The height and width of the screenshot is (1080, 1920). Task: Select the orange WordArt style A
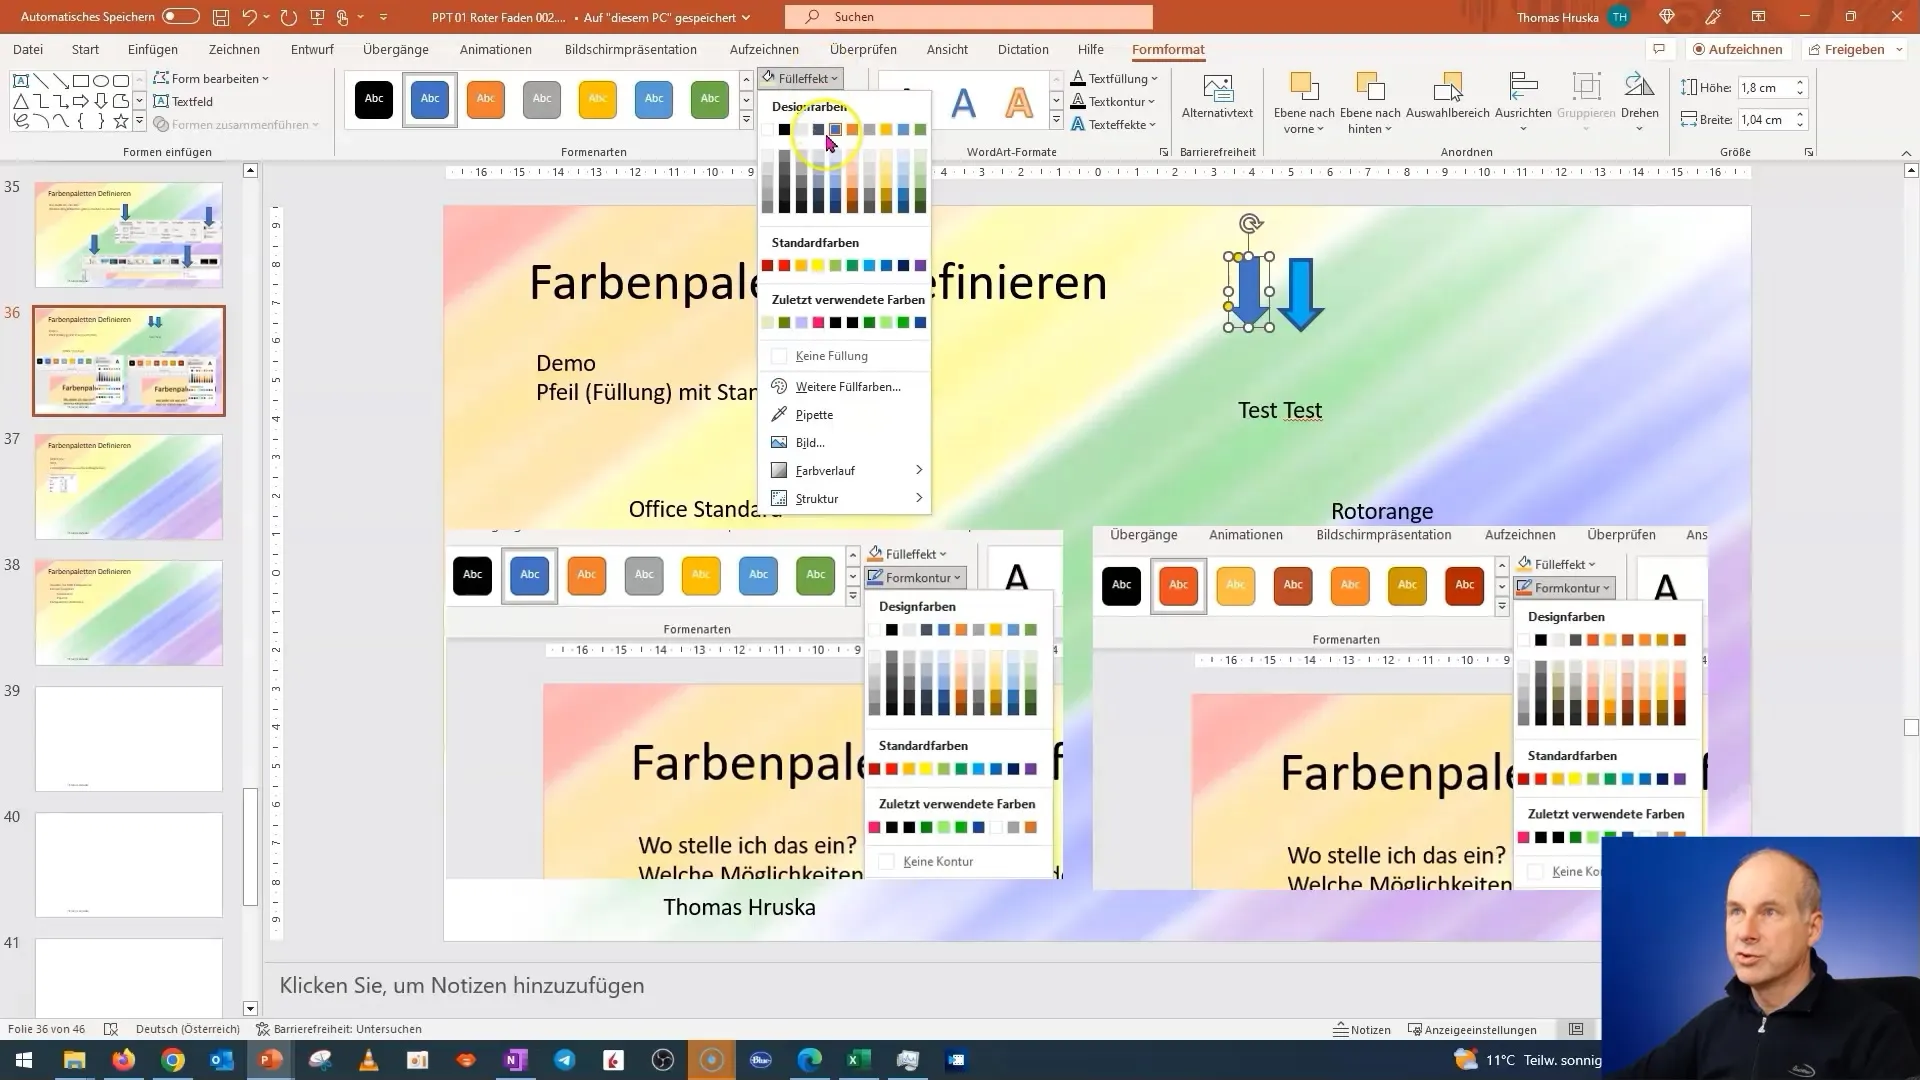pyautogui.click(x=1018, y=101)
